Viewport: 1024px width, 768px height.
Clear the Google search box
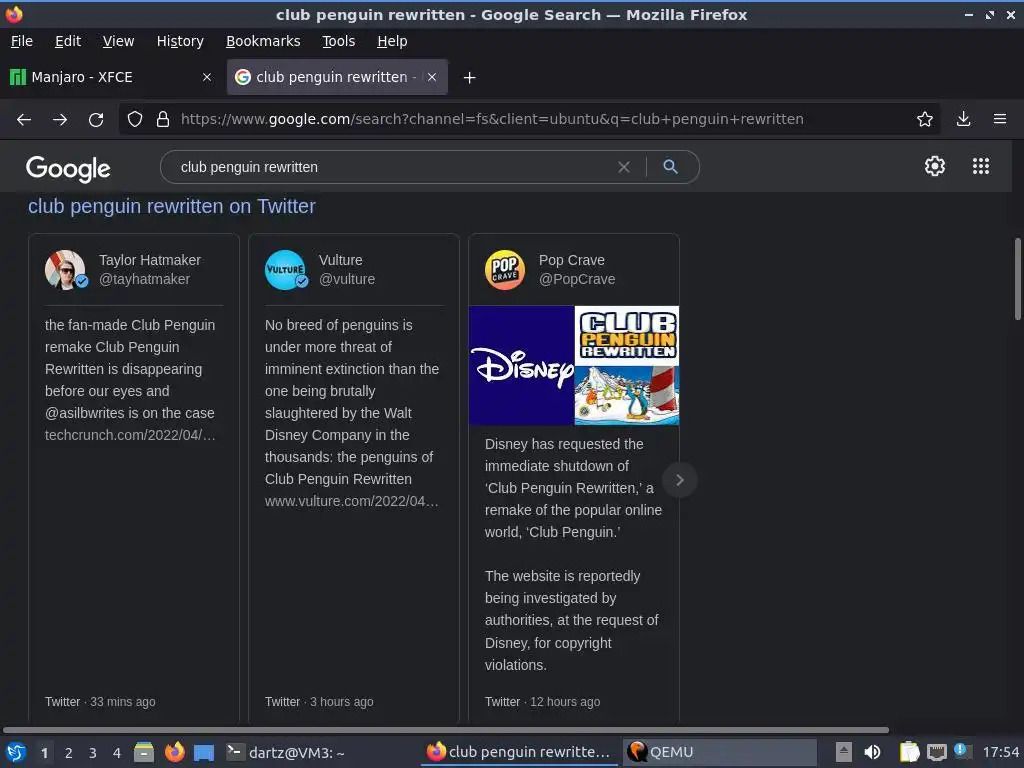(624, 167)
